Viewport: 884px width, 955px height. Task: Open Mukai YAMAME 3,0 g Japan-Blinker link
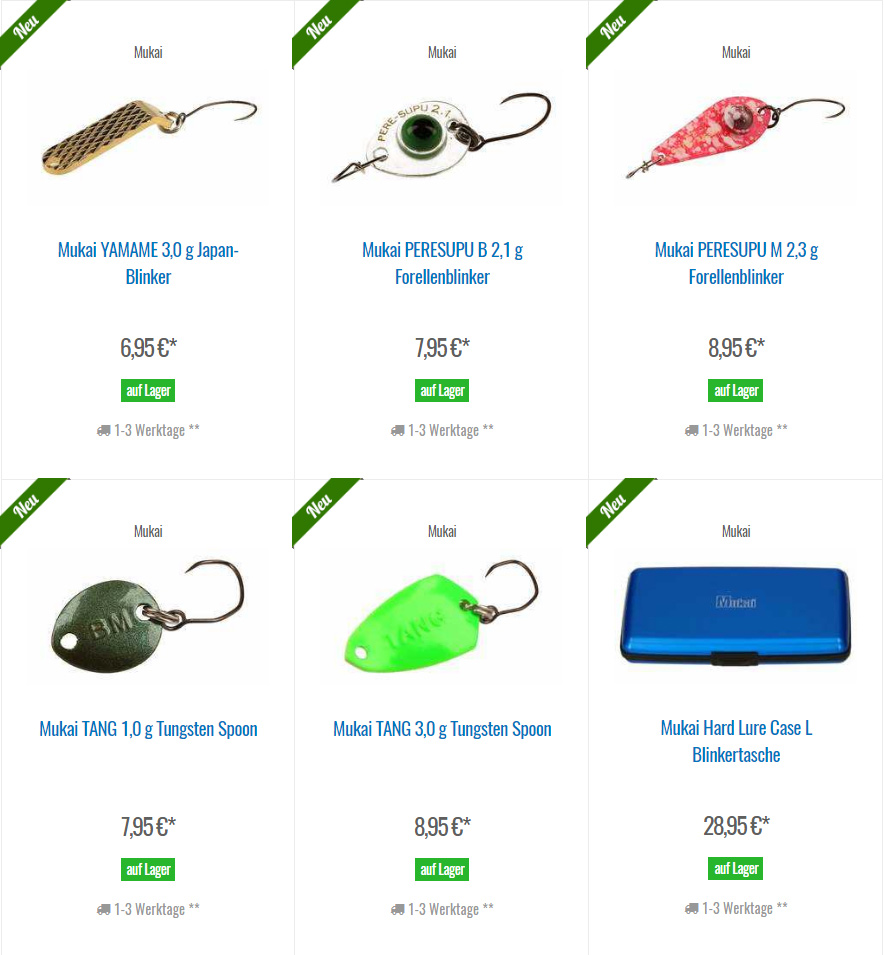148,263
